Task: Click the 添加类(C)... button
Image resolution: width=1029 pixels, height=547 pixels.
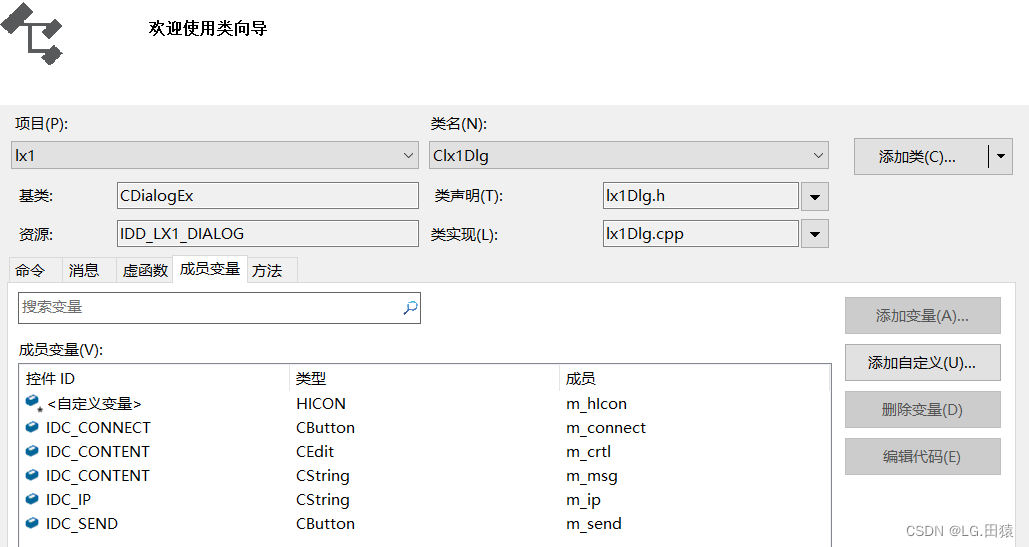Action: click(917, 156)
